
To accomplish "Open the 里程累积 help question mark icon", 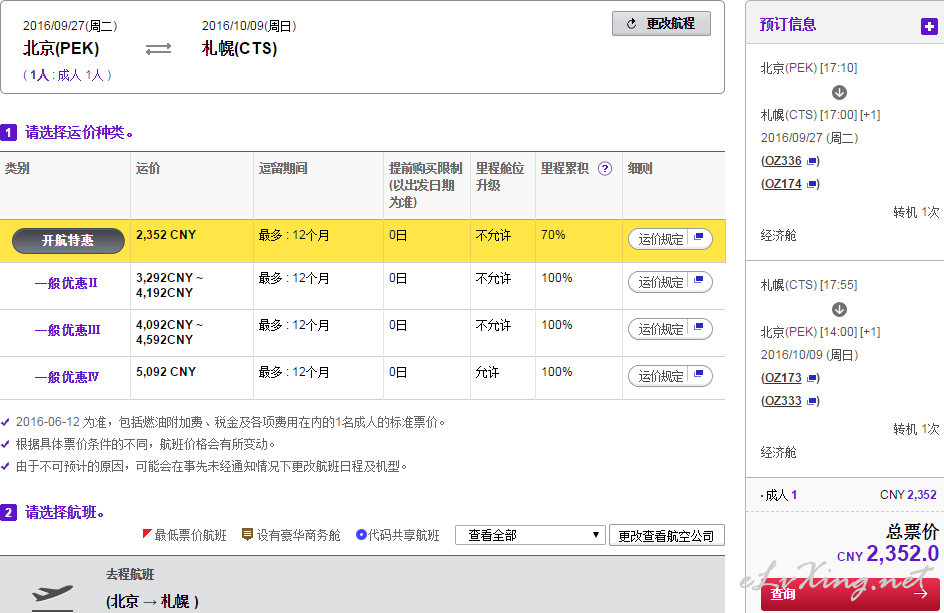I will pyautogui.click(x=605, y=169).
